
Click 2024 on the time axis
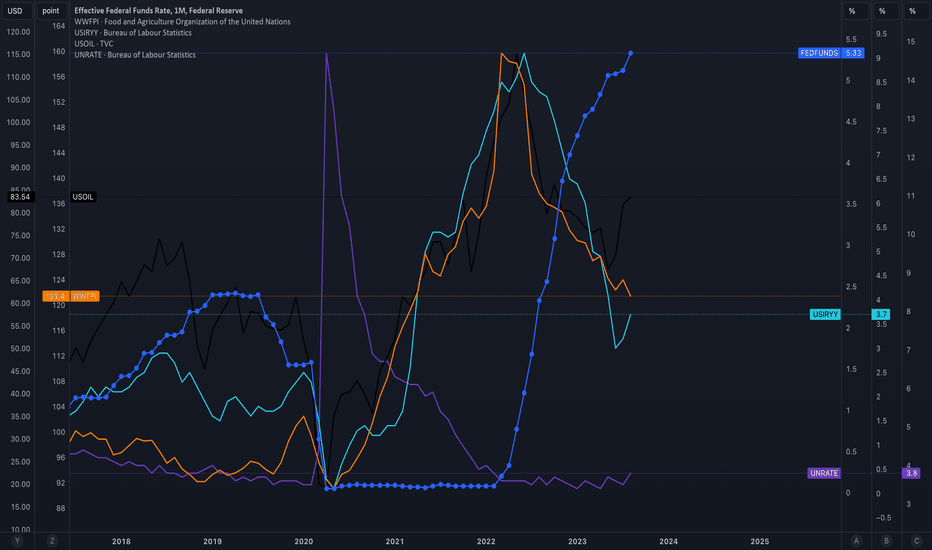coord(669,541)
